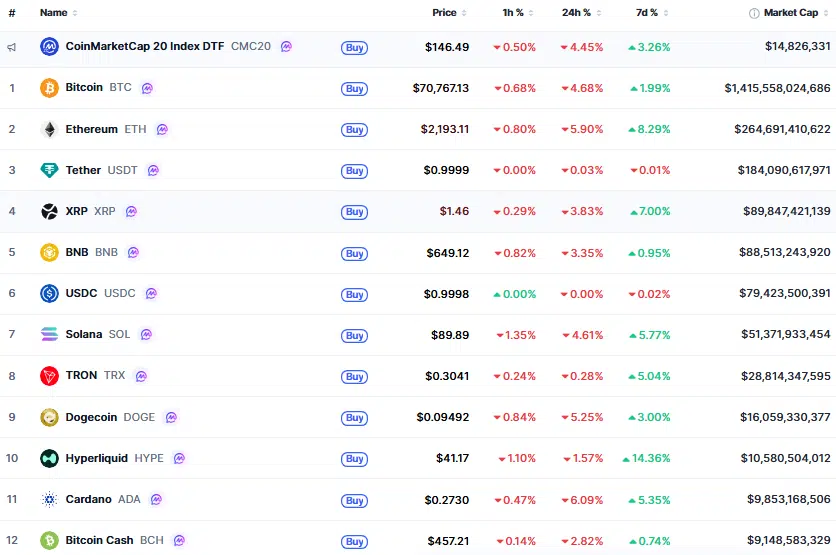Click Bitcoin price $70,767.13
Screen dimensions: 836x555
(x=441, y=88)
